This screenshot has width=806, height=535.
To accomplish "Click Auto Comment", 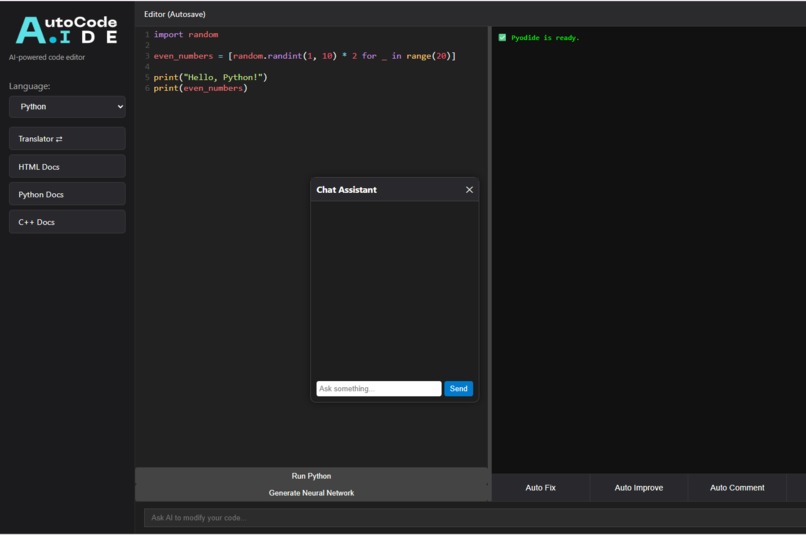I will tap(737, 488).
